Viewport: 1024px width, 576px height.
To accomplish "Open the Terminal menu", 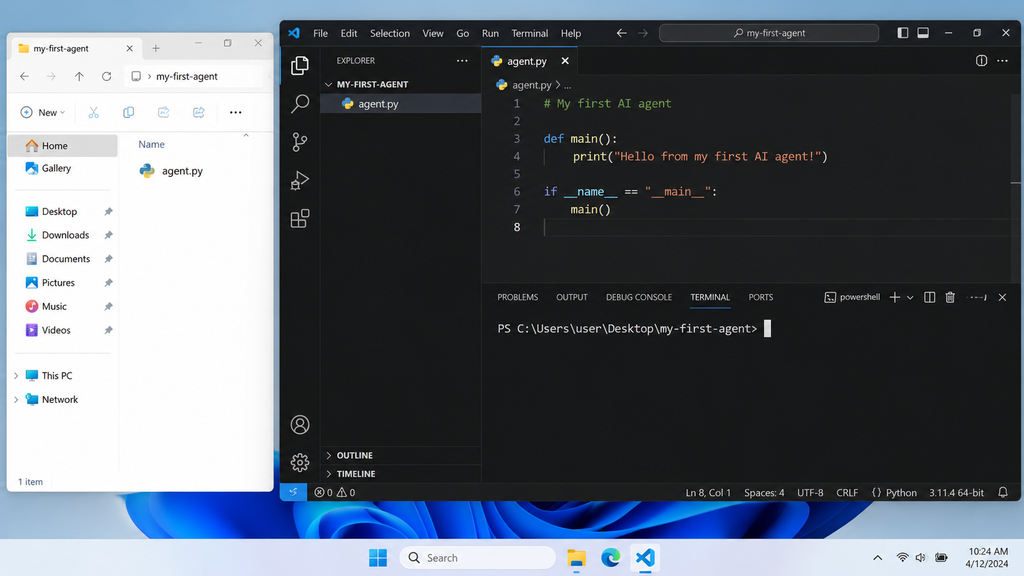I will (530, 33).
